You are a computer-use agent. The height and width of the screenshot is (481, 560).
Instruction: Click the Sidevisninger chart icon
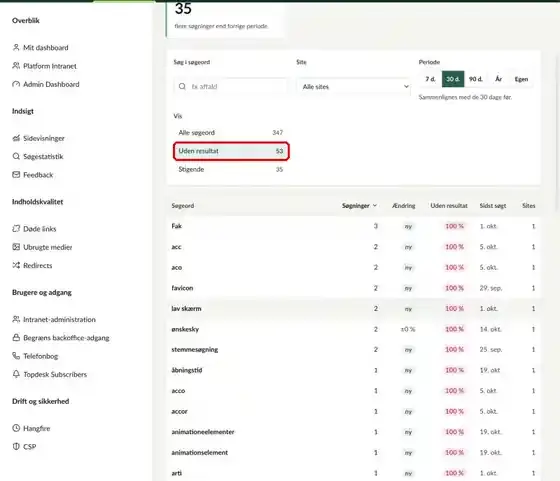coord(16,138)
